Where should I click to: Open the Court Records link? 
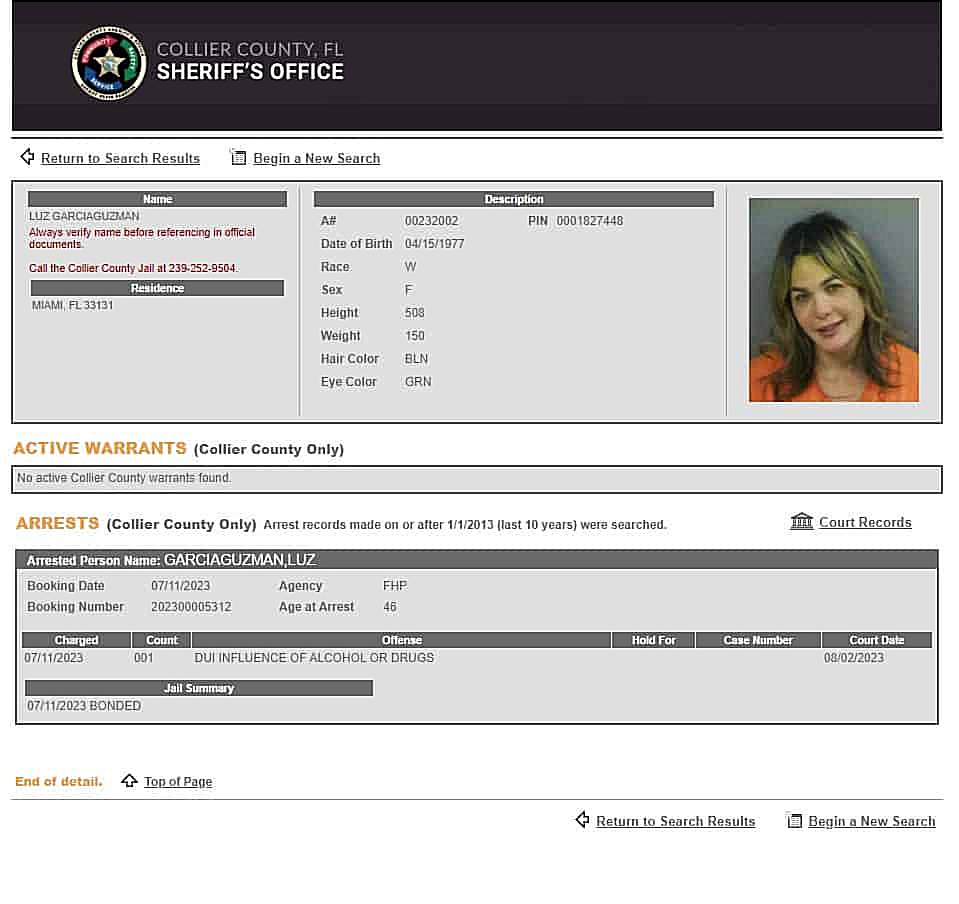(865, 522)
